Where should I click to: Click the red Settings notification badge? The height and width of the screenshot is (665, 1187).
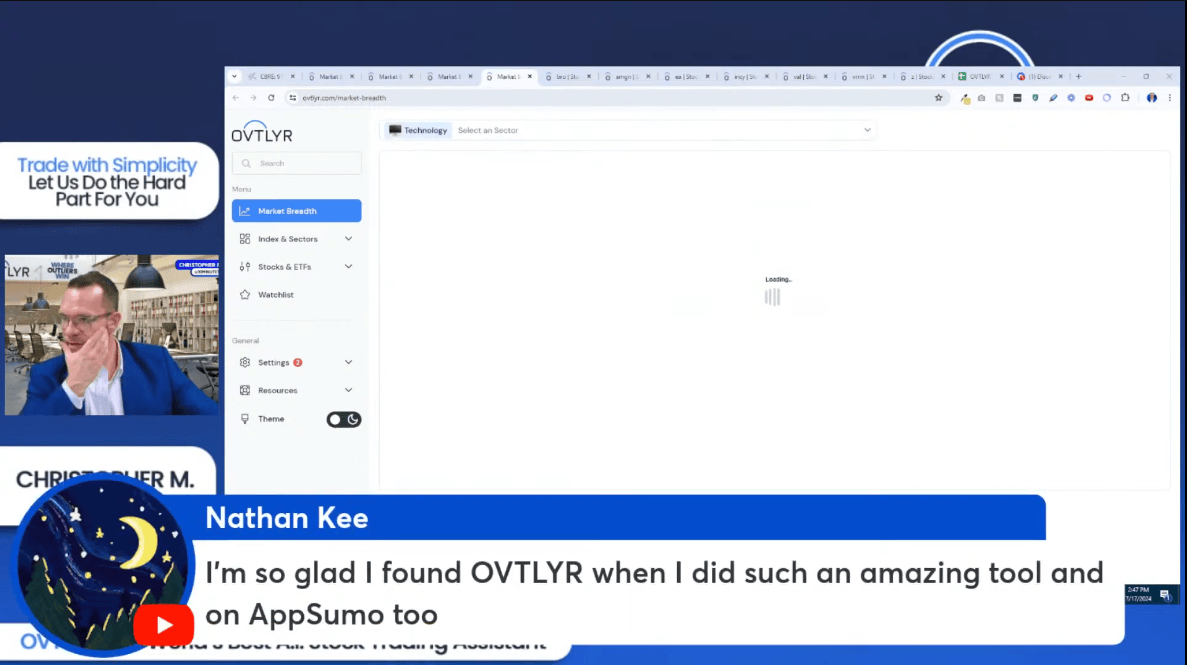click(x=298, y=363)
